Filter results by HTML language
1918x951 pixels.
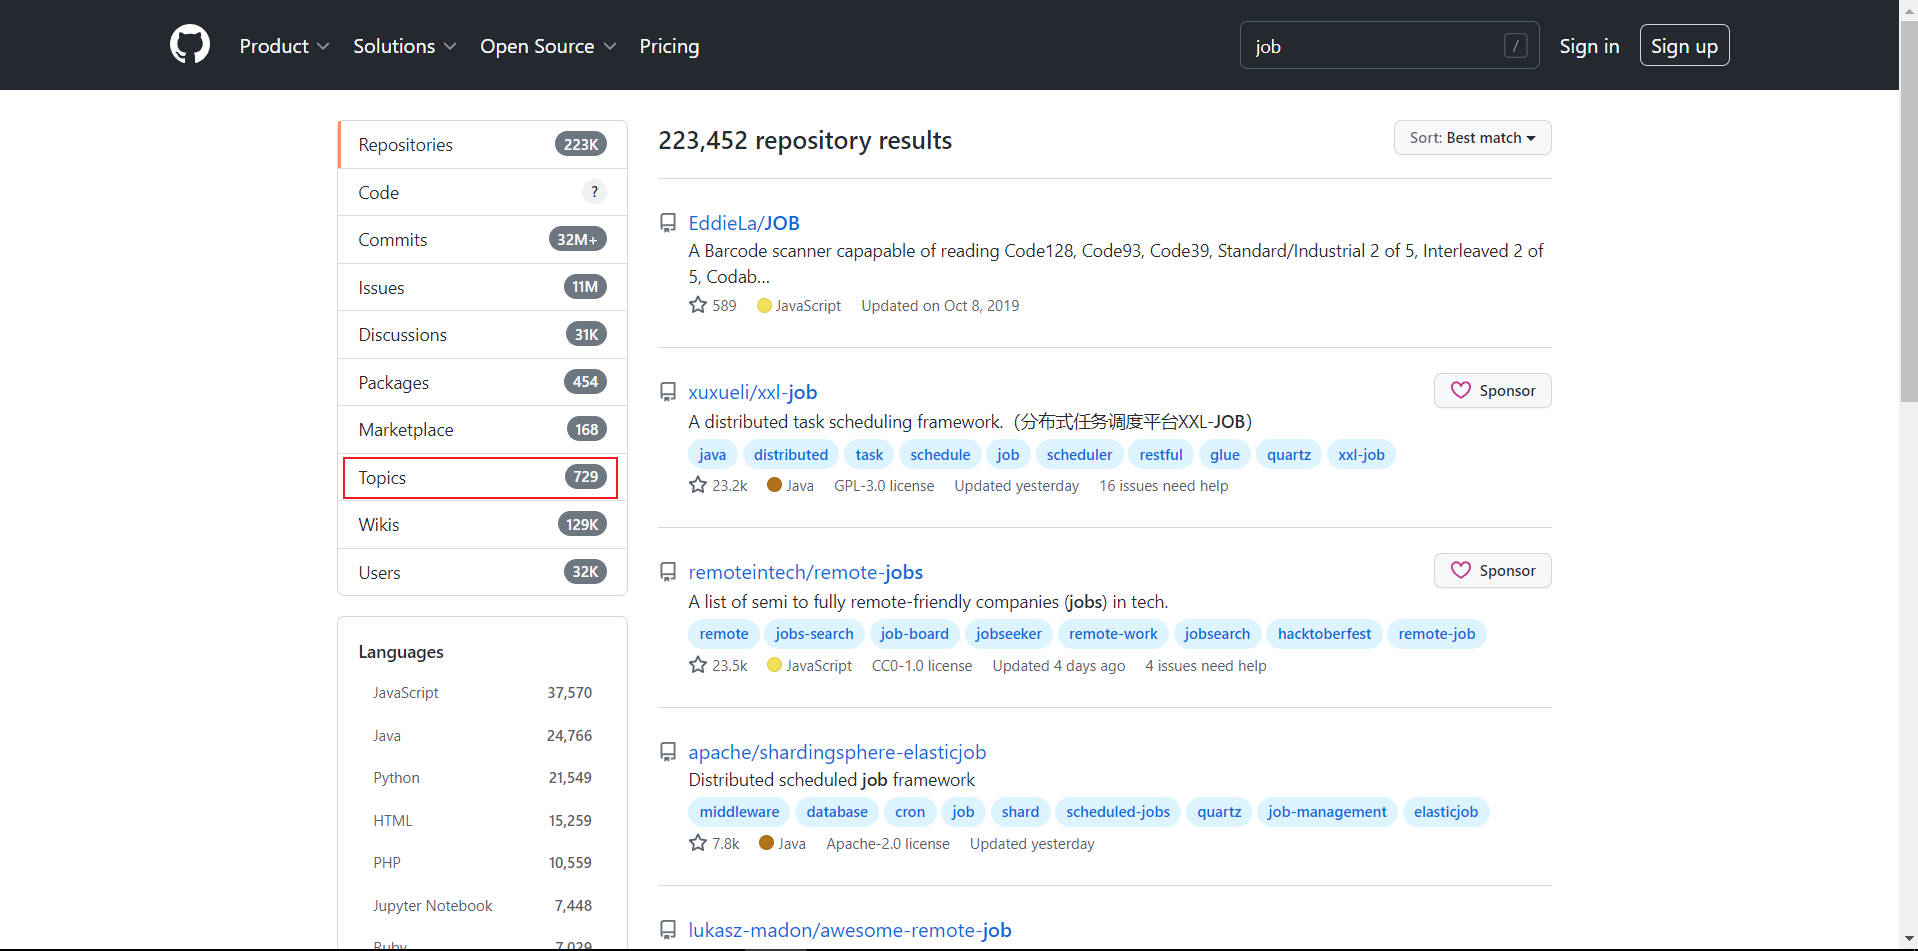(482, 821)
